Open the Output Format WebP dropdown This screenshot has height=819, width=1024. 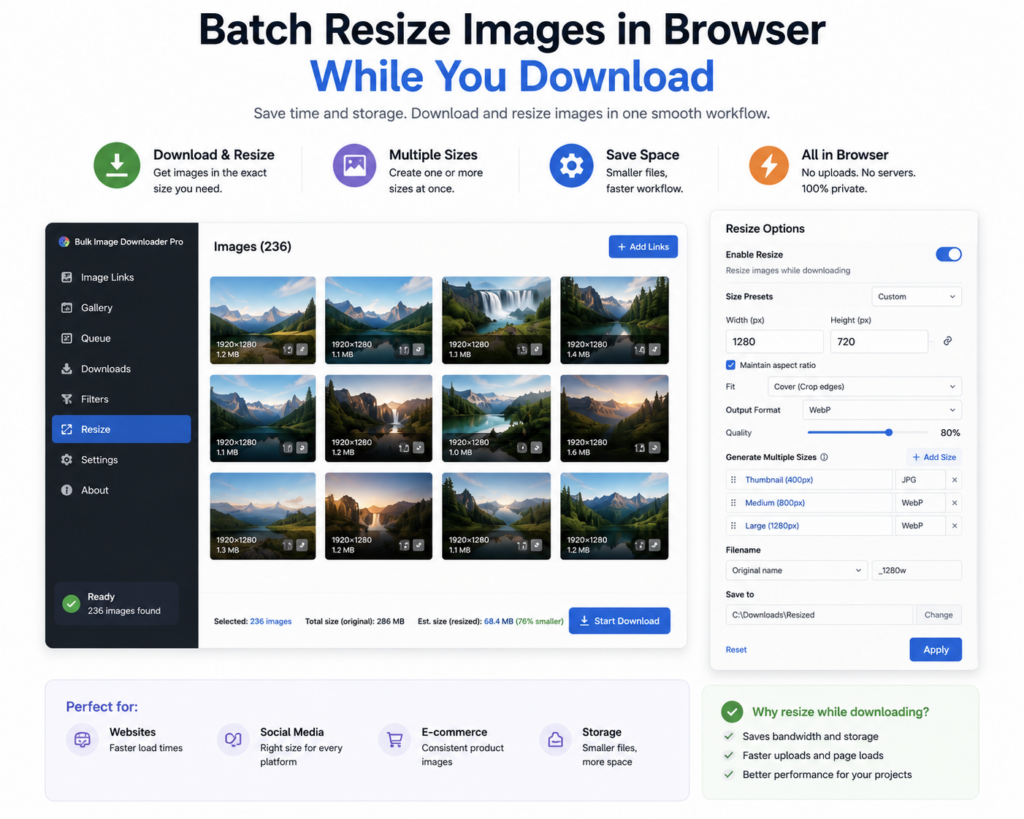pos(882,410)
